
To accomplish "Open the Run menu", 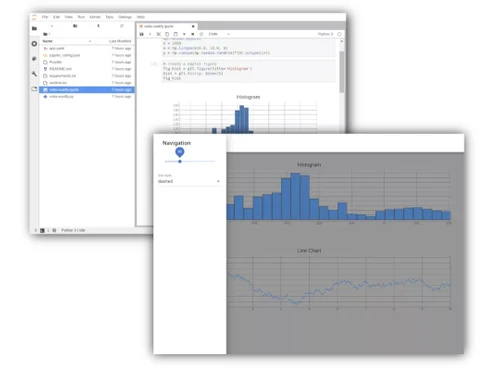I will pos(81,17).
